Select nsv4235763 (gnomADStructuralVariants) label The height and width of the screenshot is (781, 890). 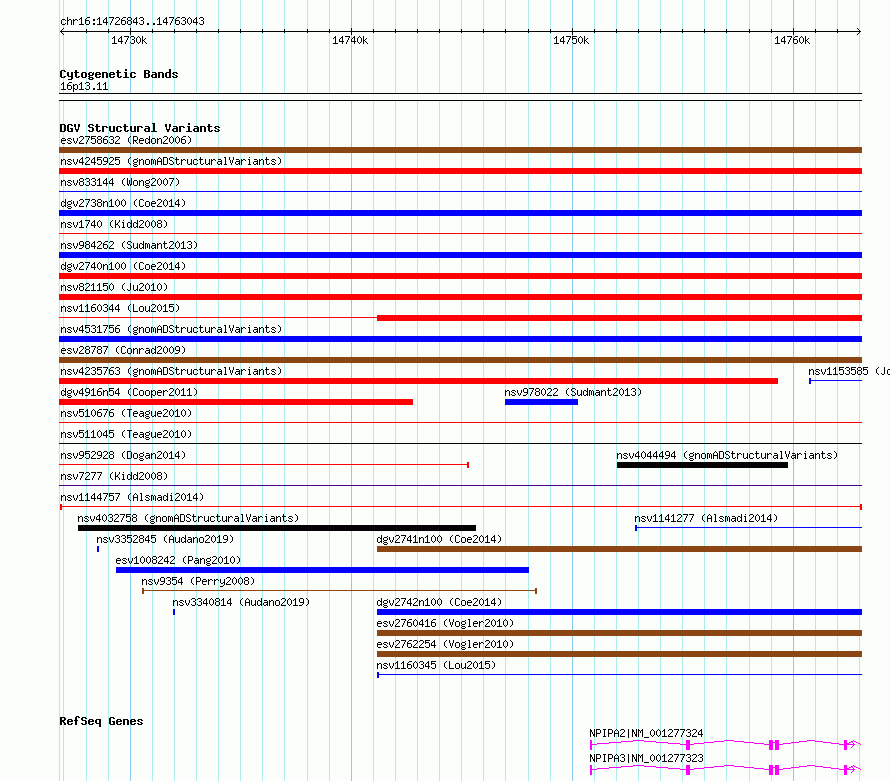tap(171, 371)
